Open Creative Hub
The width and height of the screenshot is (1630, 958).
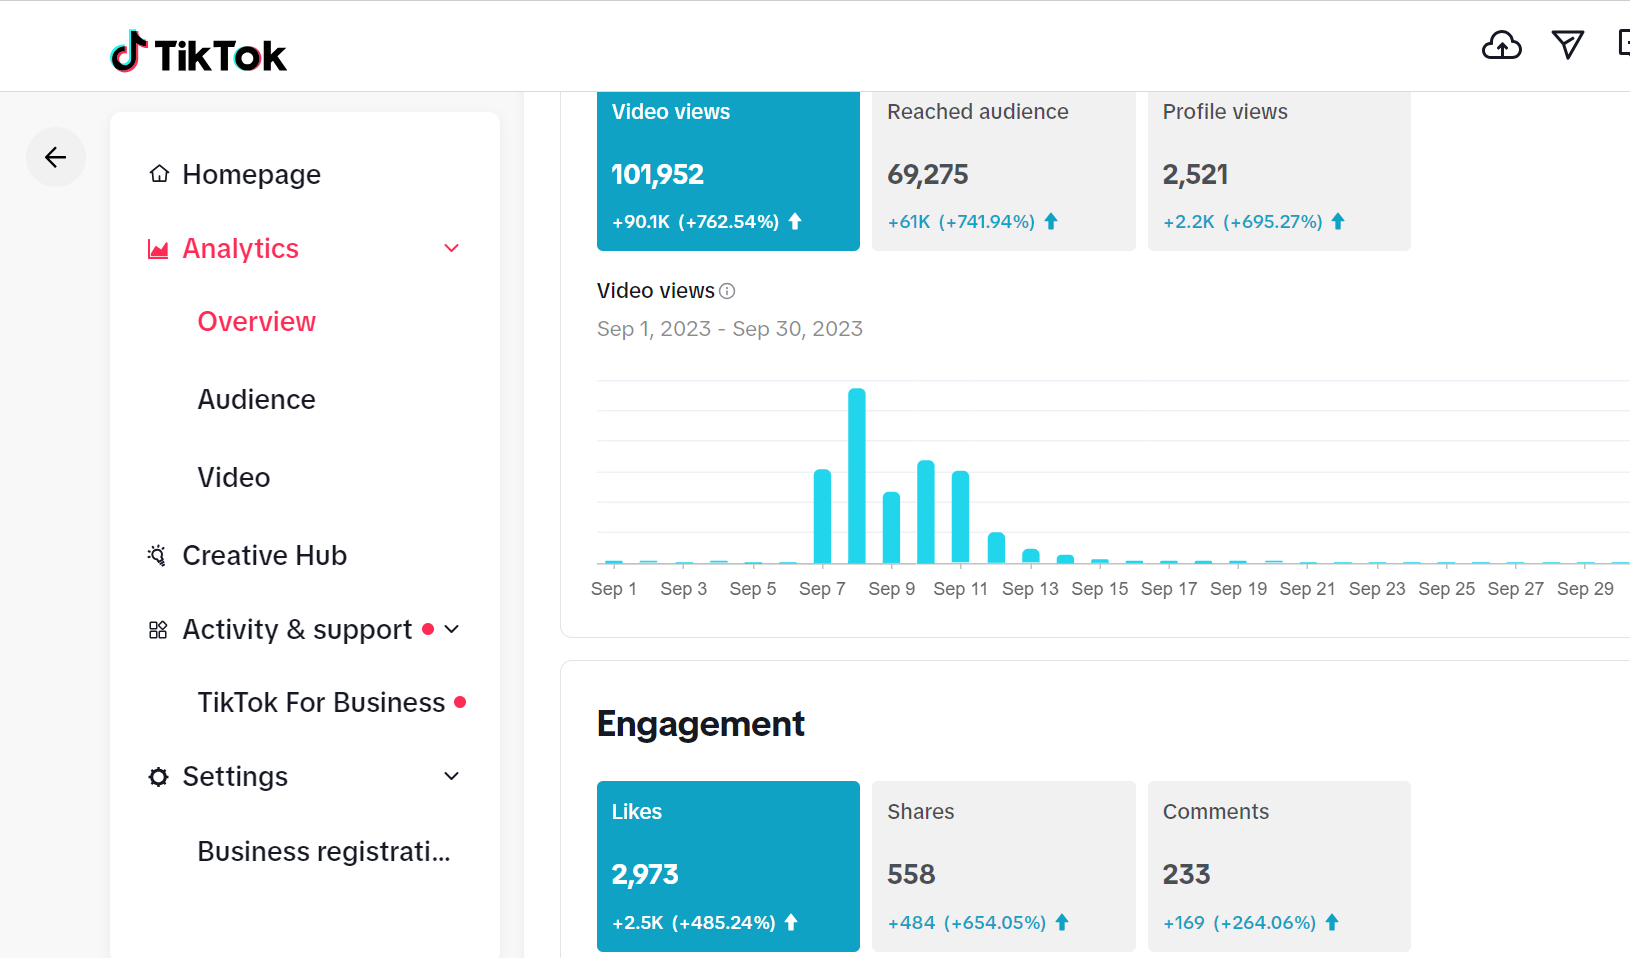pyautogui.click(x=264, y=555)
